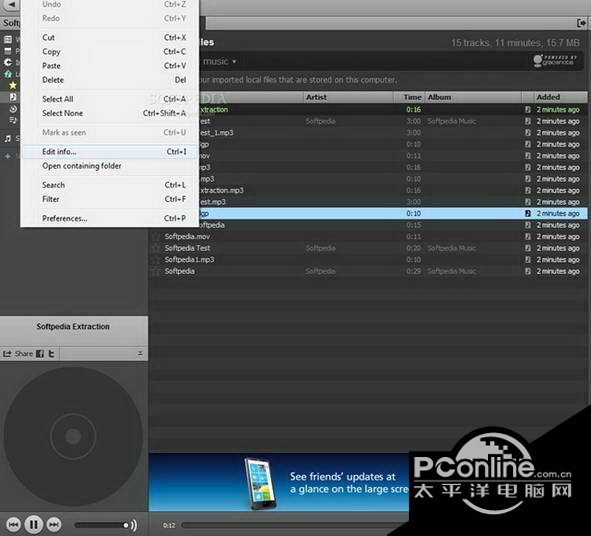Click the speaker volume icon
The width and height of the screenshot is (591, 536).
click(133, 525)
